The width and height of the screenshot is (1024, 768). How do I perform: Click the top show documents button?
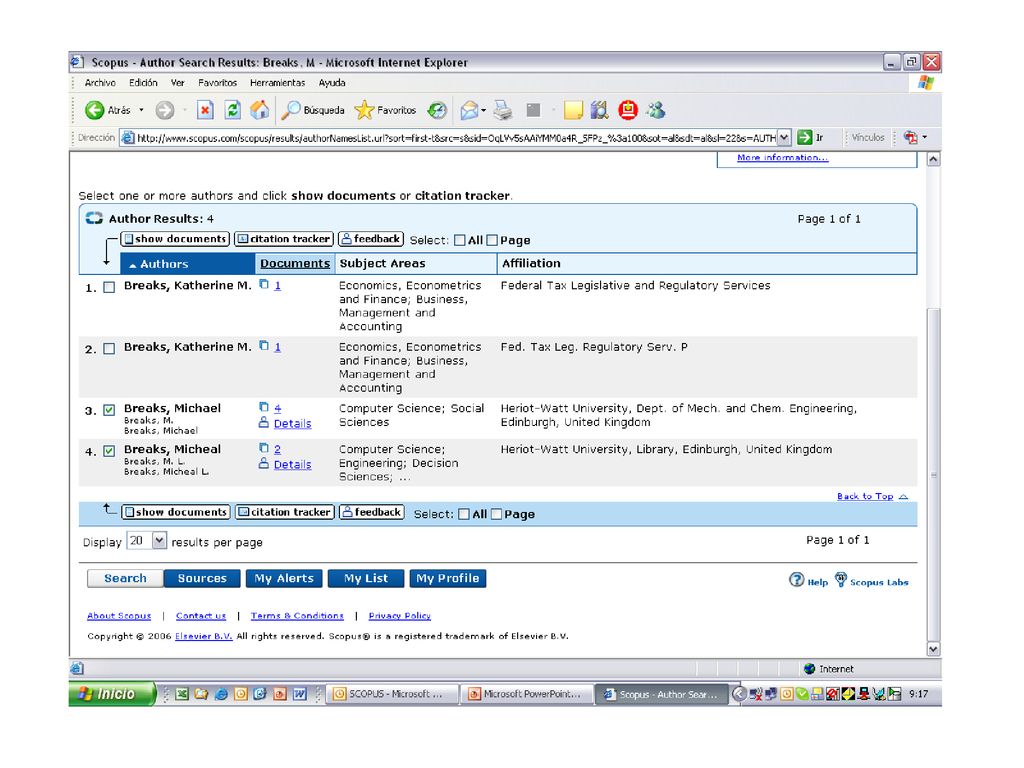pyautogui.click(x=175, y=239)
